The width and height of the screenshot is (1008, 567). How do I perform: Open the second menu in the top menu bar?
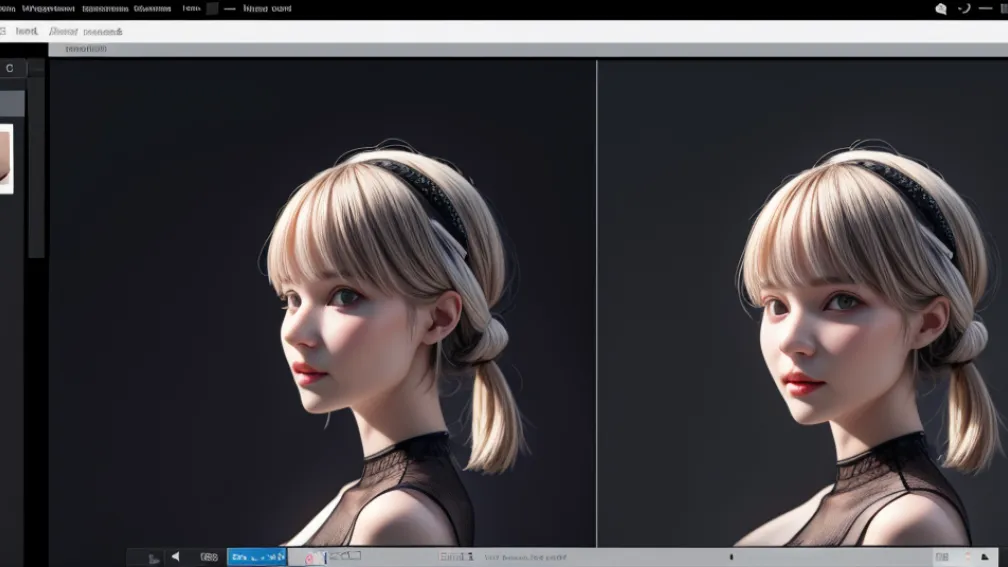[46, 8]
